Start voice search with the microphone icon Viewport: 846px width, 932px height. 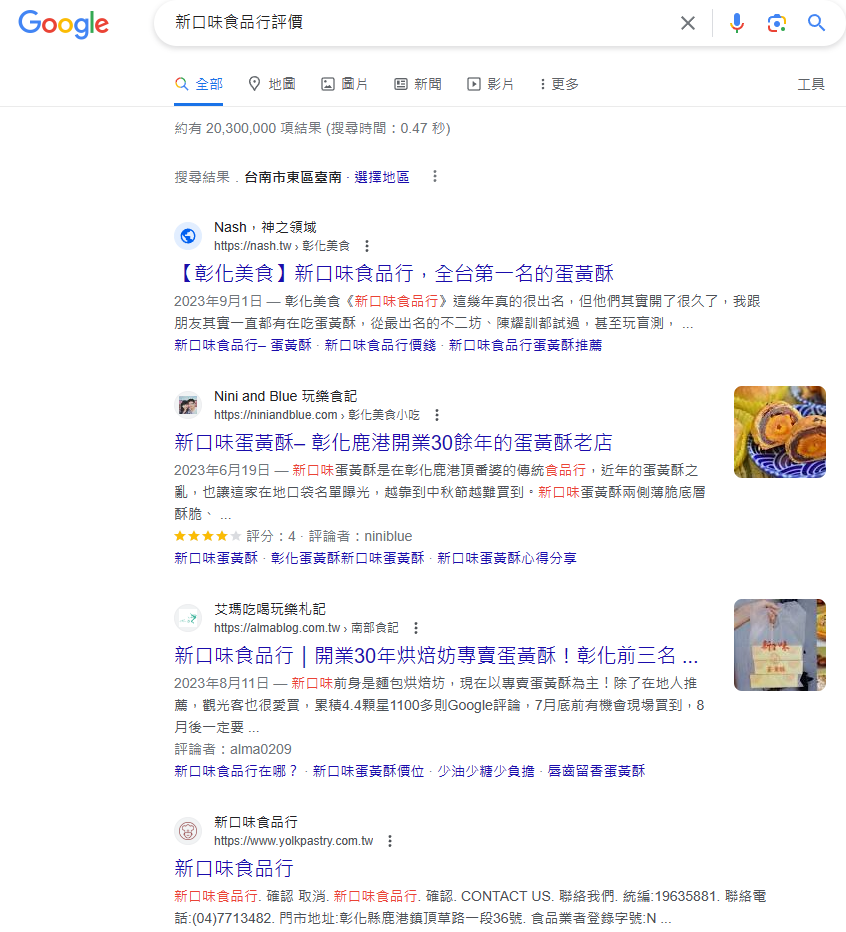[737, 23]
